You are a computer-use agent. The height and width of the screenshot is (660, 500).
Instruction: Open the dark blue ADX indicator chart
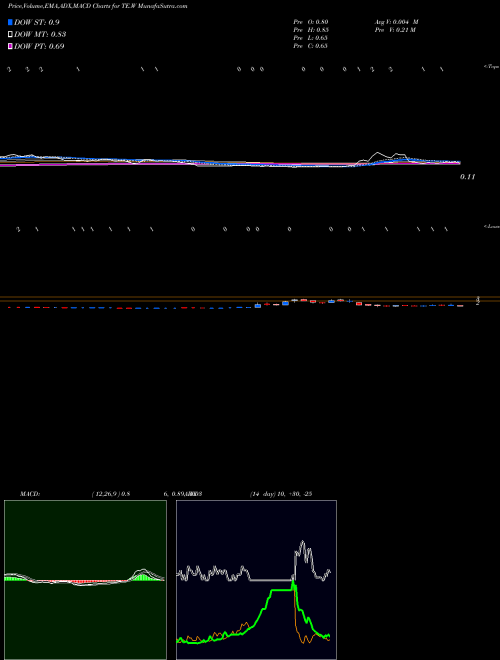(256, 580)
